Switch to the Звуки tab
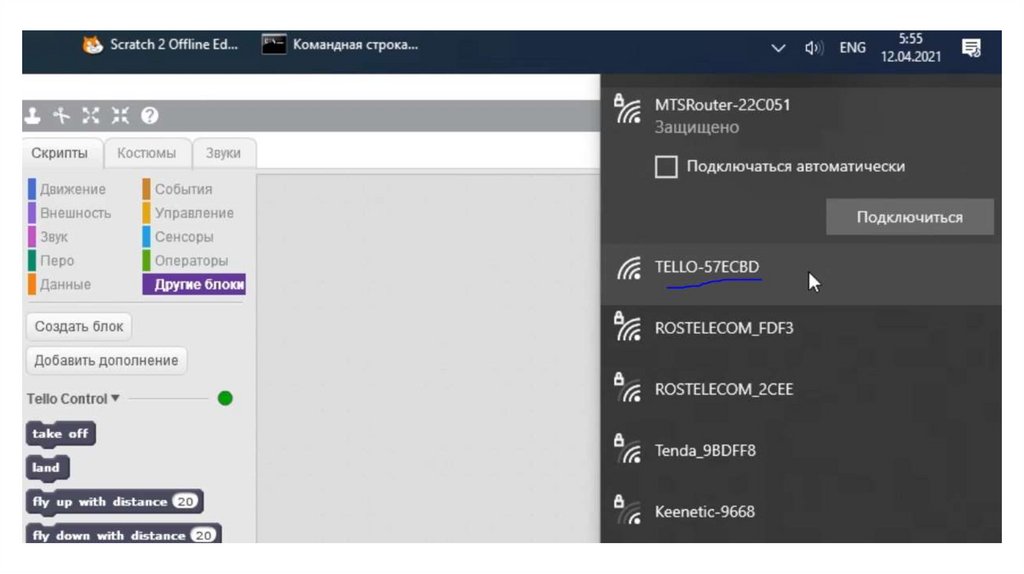The width and height of the screenshot is (1024, 574). (x=223, y=153)
